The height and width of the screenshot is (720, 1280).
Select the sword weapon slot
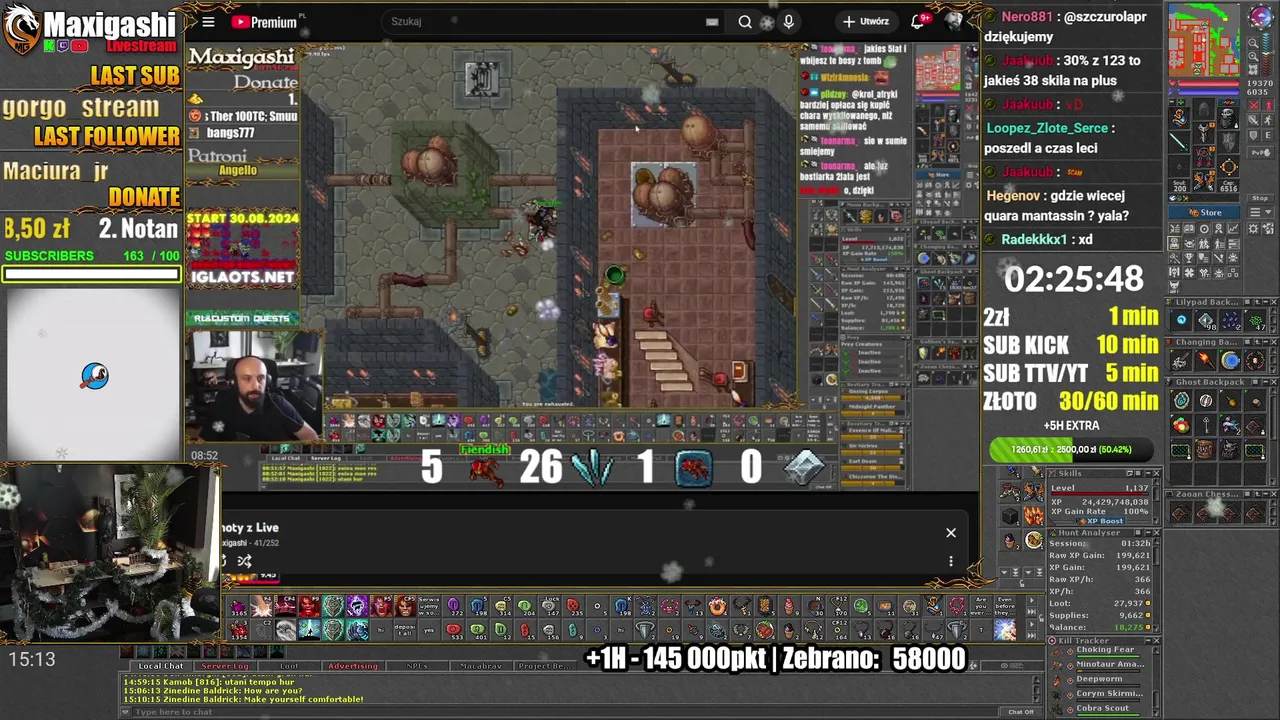point(1179,142)
